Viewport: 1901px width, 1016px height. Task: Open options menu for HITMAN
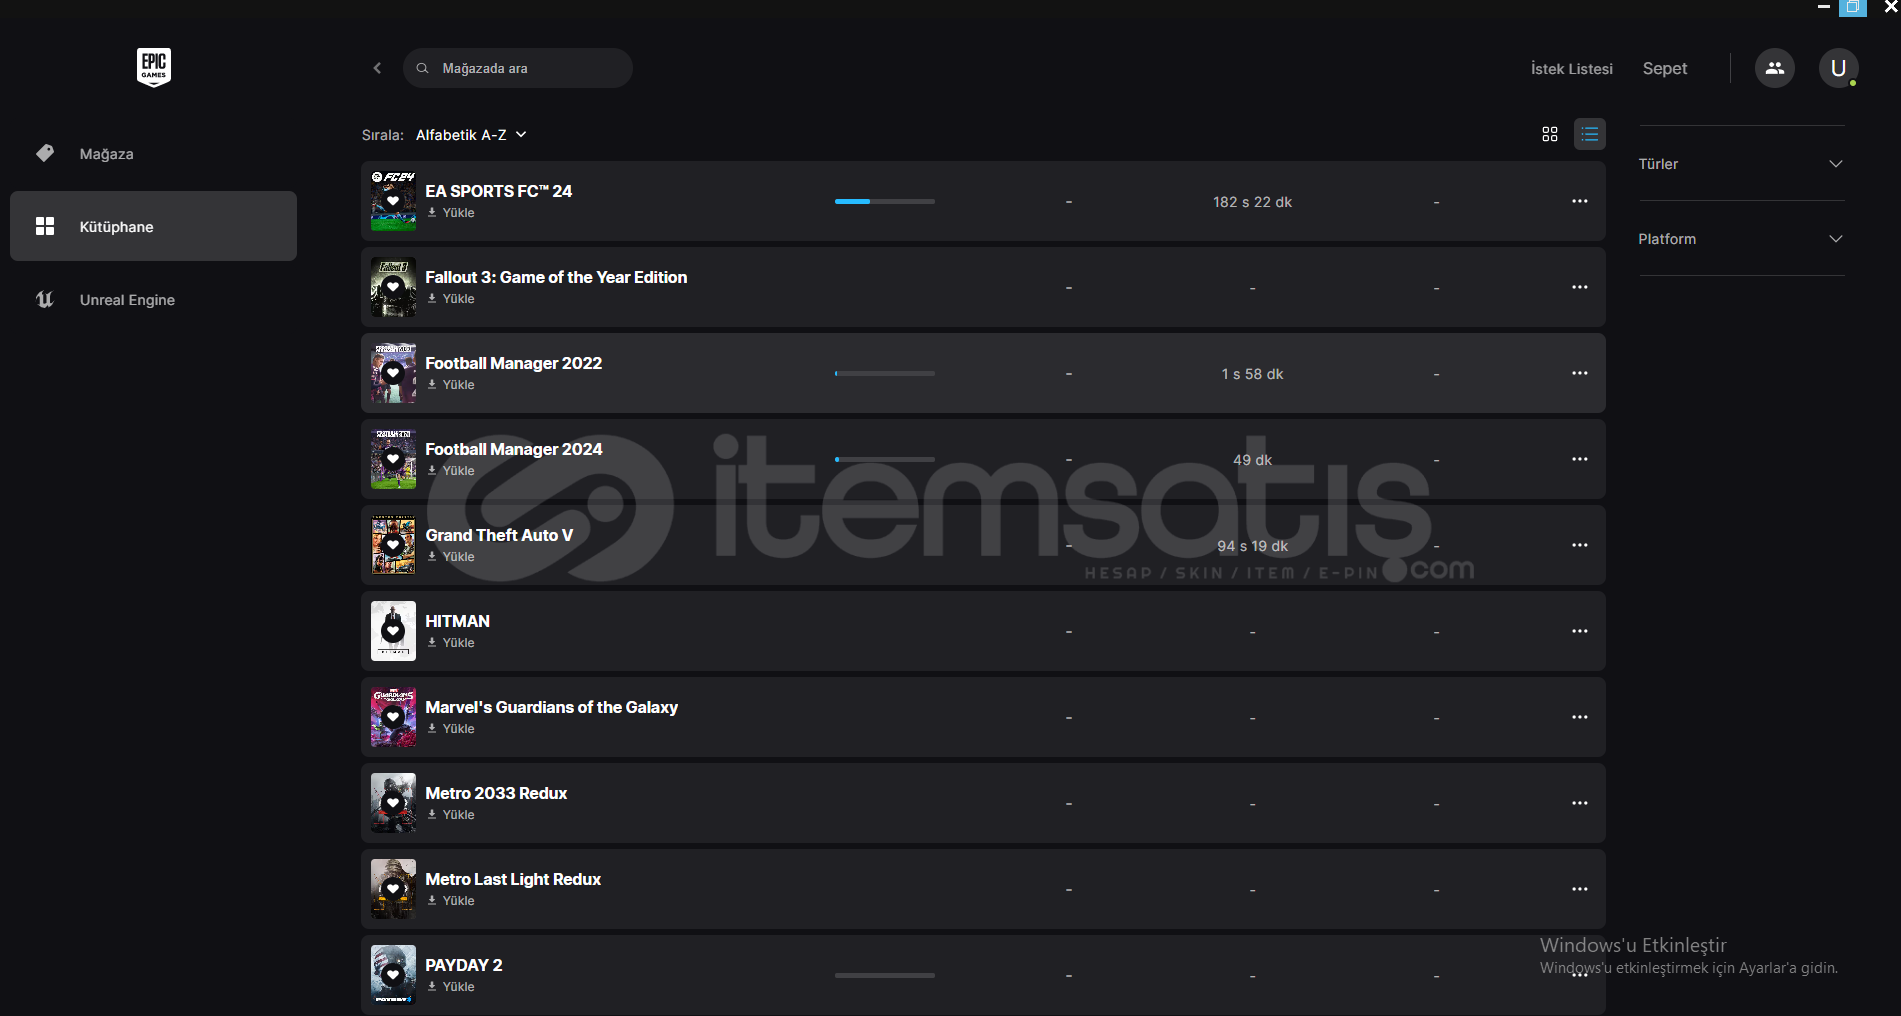[1580, 631]
